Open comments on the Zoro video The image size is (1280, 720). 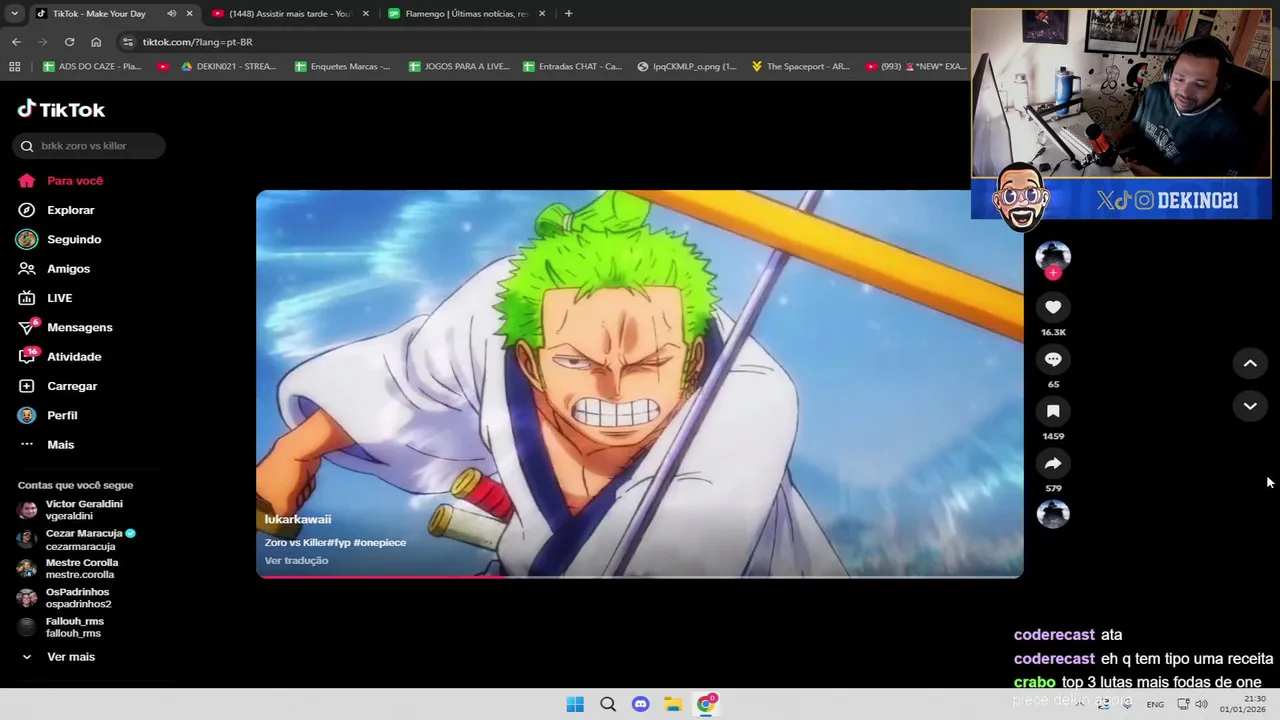pyautogui.click(x=1053, y=359)
